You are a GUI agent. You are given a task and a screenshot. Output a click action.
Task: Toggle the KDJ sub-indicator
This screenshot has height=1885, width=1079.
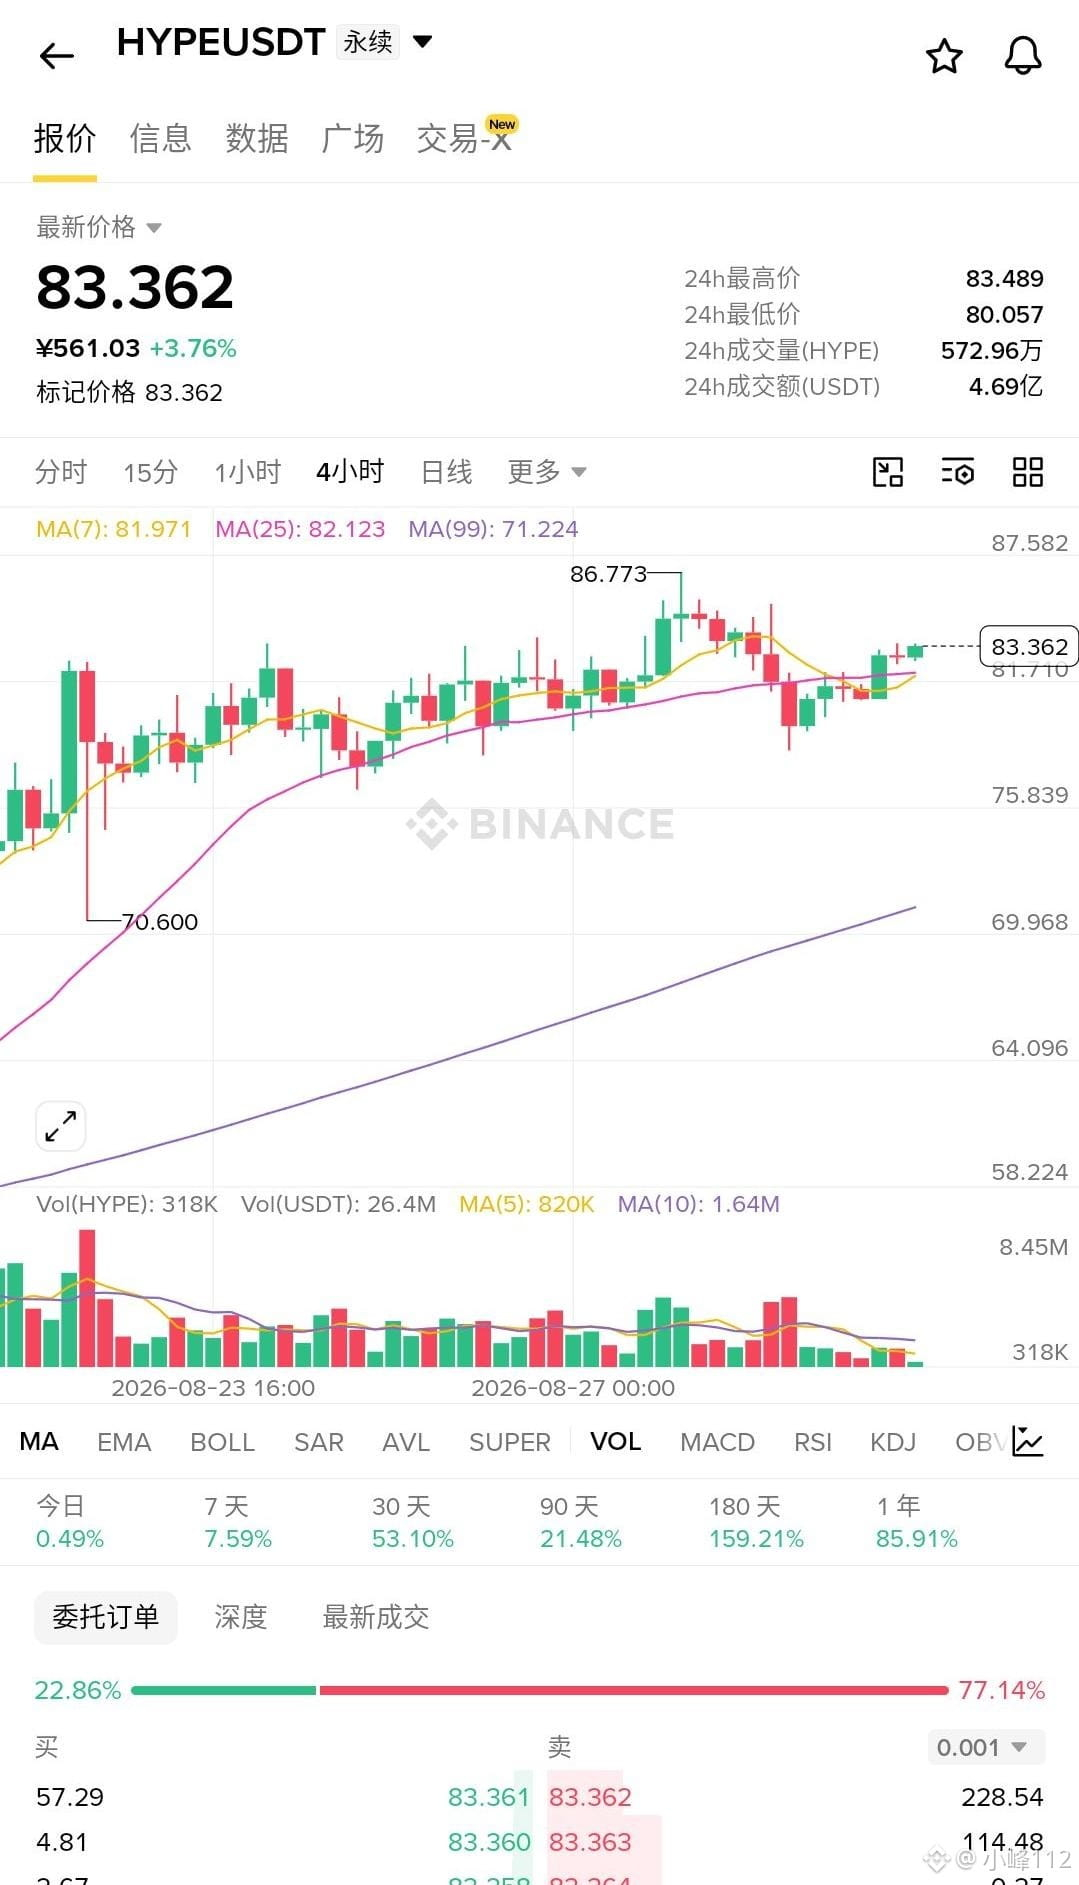[x=893, y=1441]
